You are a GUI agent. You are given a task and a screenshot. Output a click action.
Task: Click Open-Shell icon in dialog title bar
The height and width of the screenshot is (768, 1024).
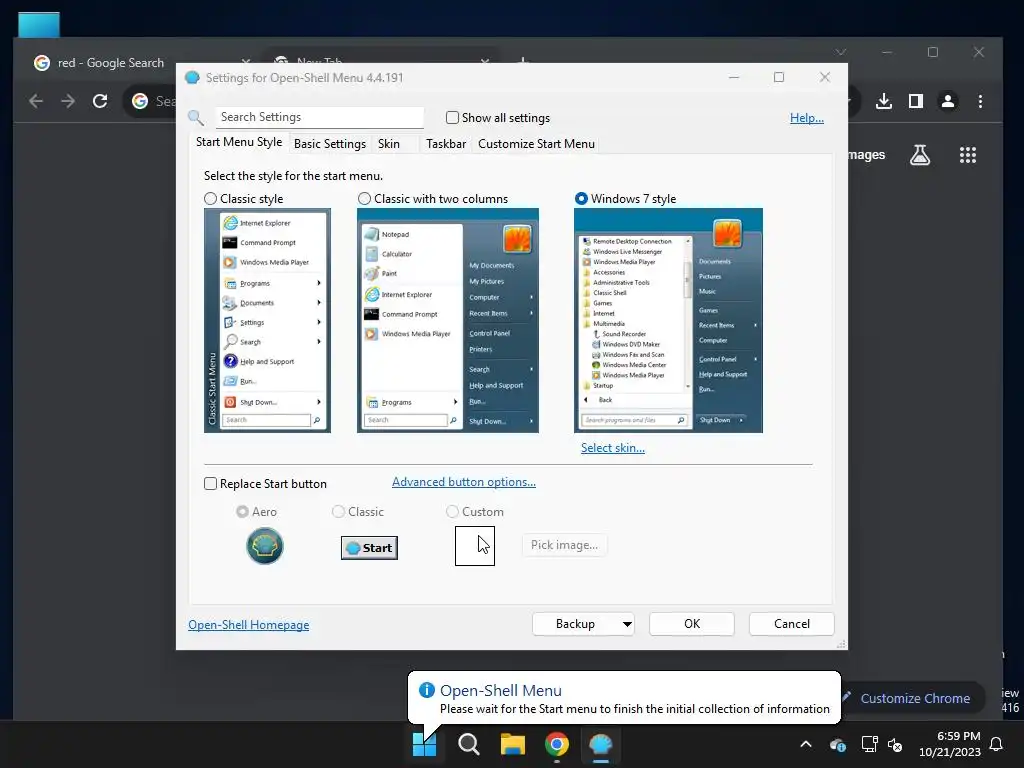click(x=192, y=78)
